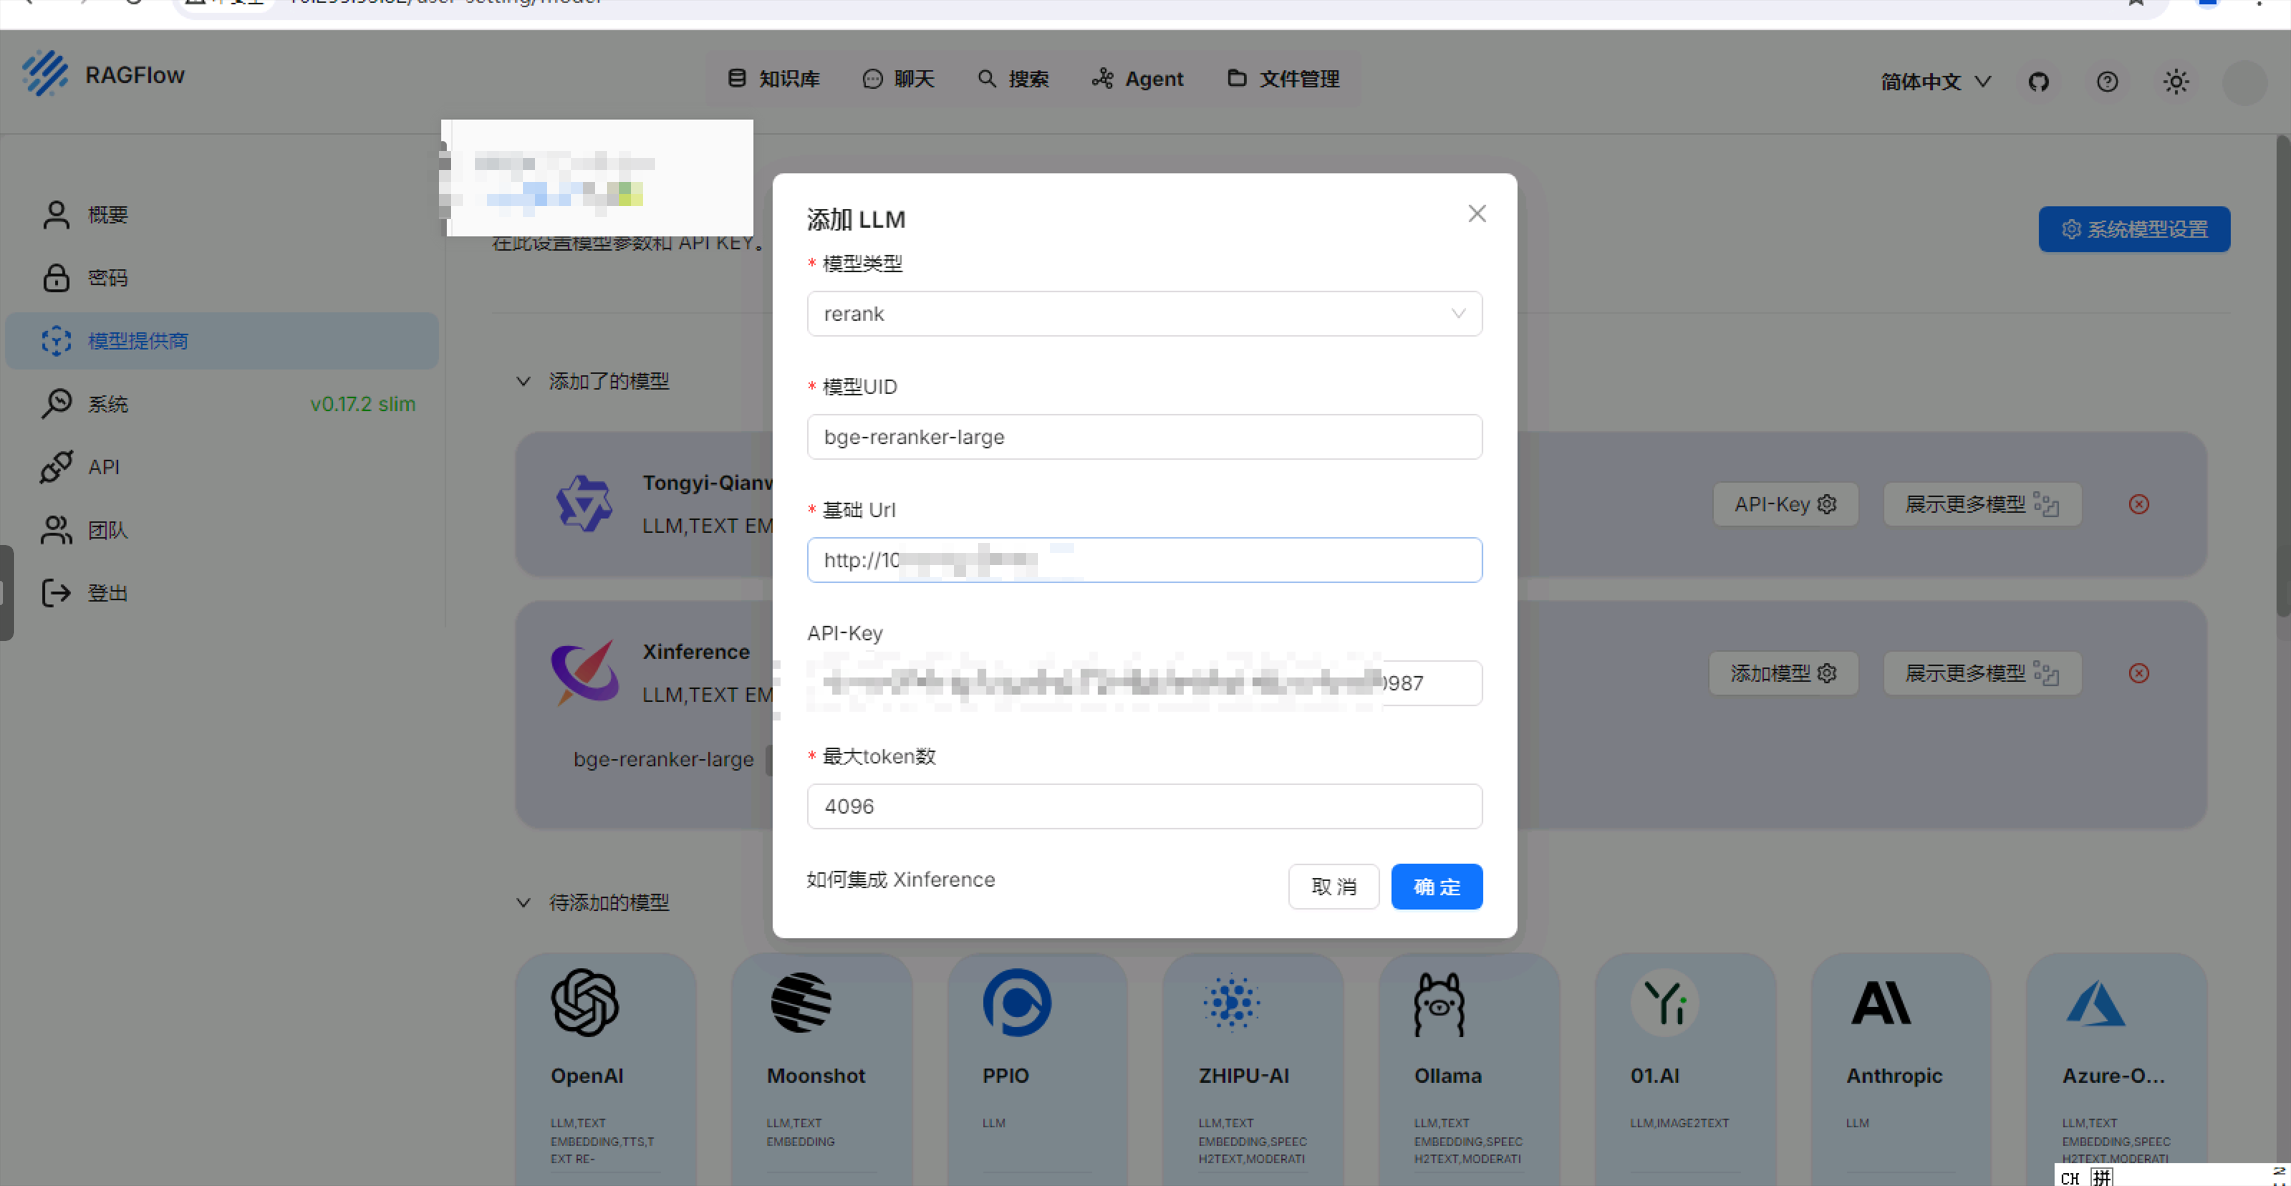Remove Tongyi-Qianwen using red X icon
This screenshot has height=1186, width=2291.
(2138, 504)
